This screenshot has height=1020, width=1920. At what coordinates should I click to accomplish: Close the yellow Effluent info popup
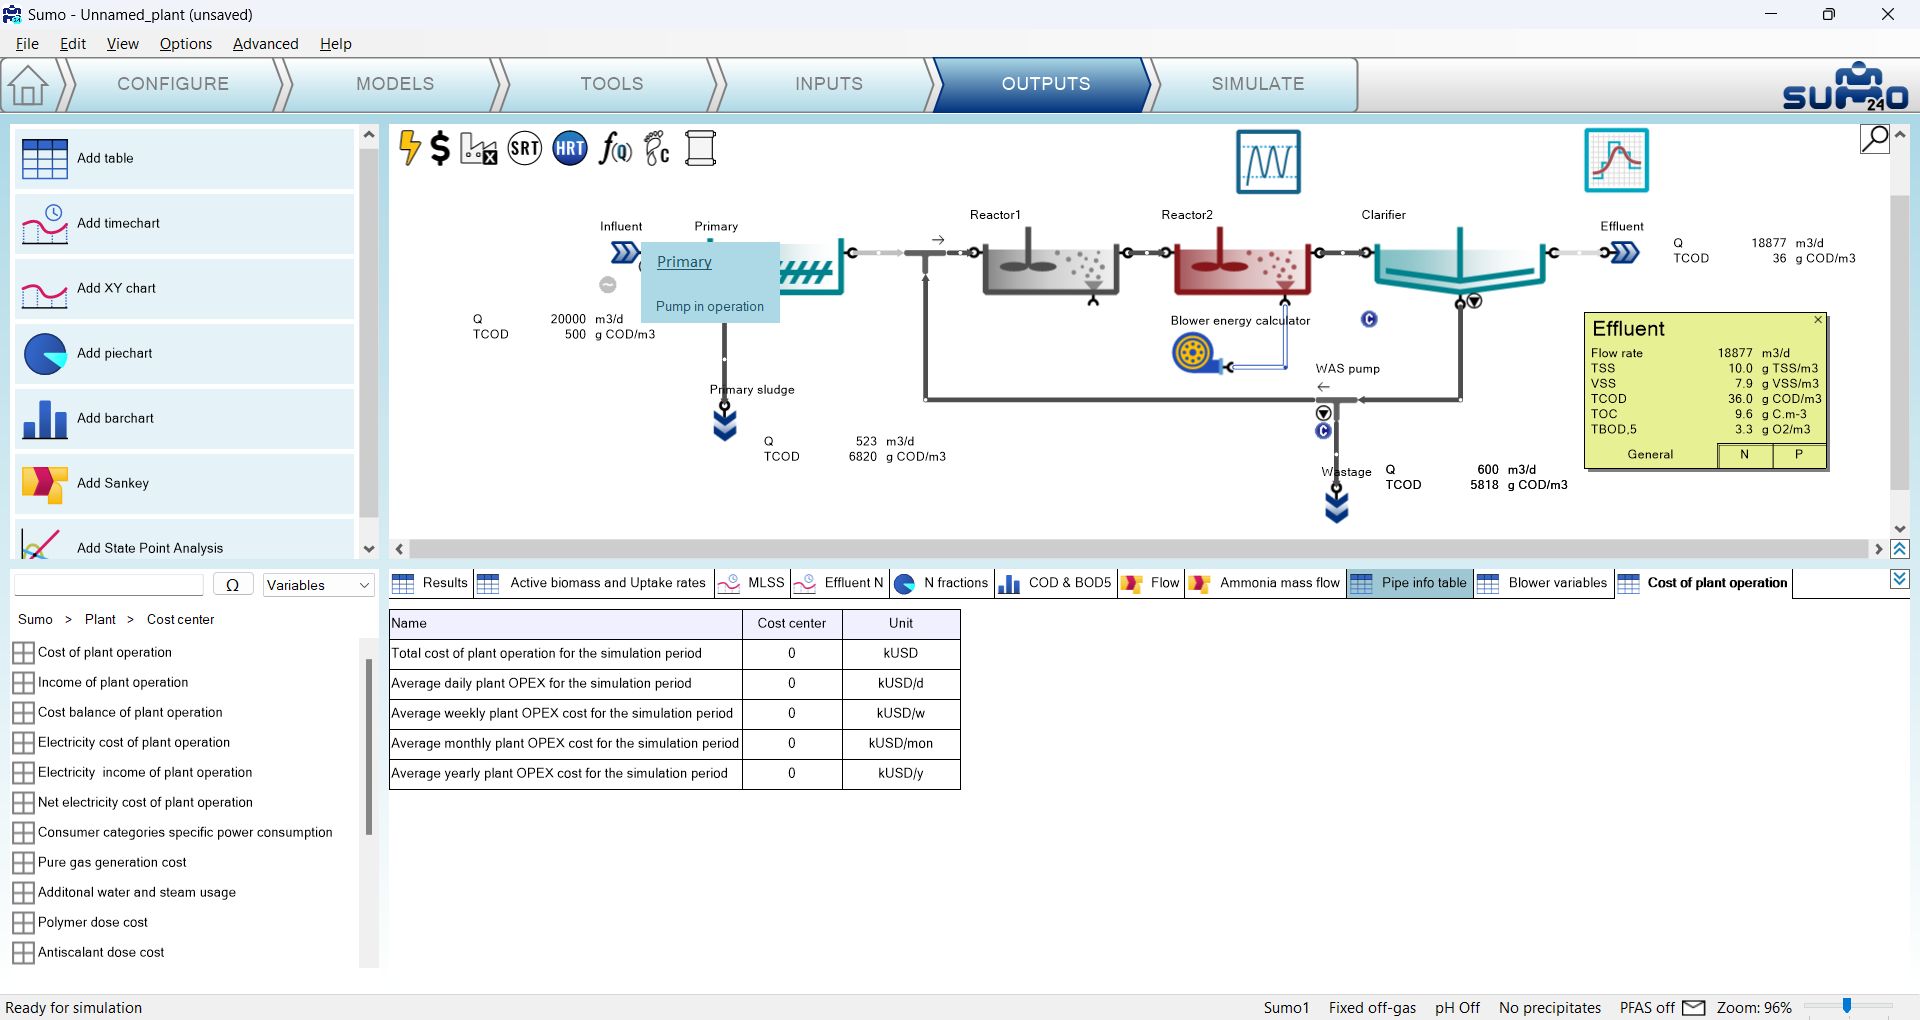pos(1818,320)
